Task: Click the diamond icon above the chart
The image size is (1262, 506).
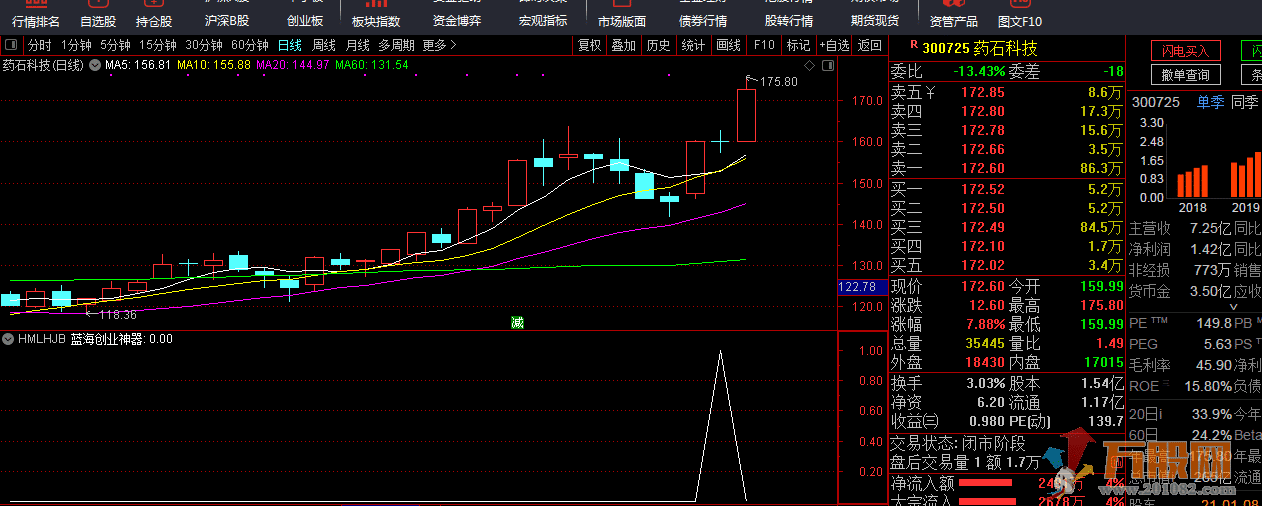Action: pos(809,65)
